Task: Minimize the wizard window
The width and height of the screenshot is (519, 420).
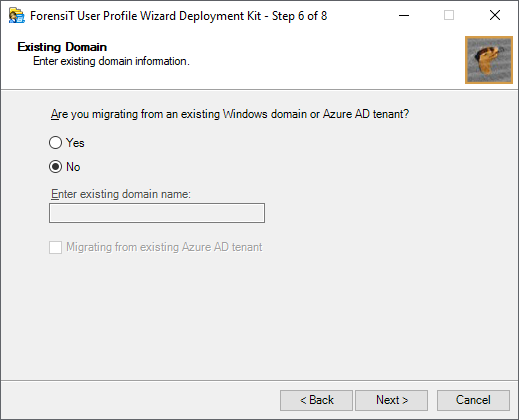Action: [404, 15]
